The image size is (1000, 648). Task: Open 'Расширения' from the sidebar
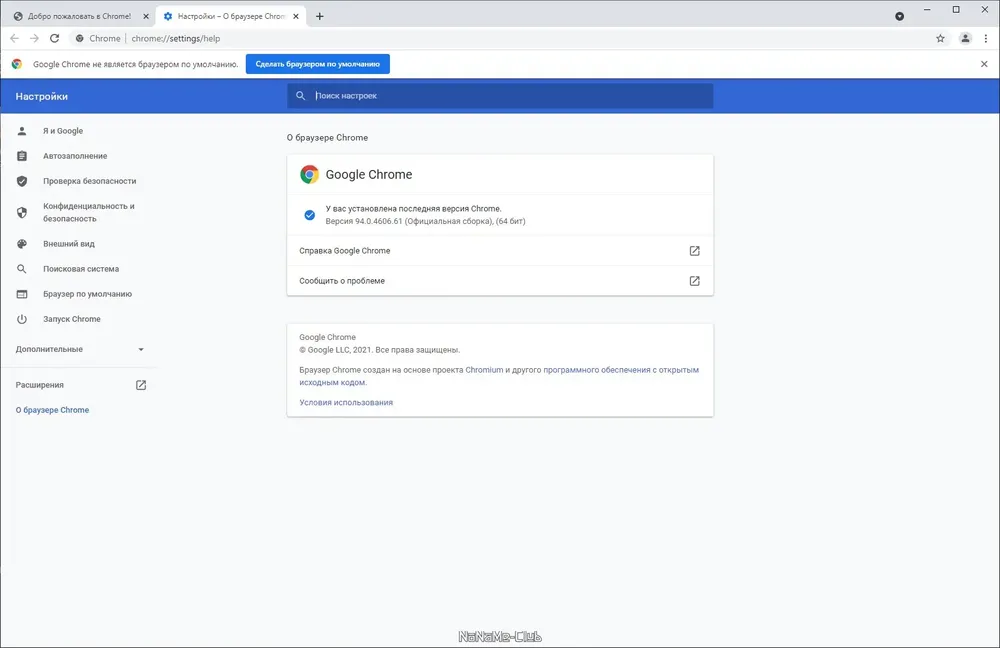[40, 385]
